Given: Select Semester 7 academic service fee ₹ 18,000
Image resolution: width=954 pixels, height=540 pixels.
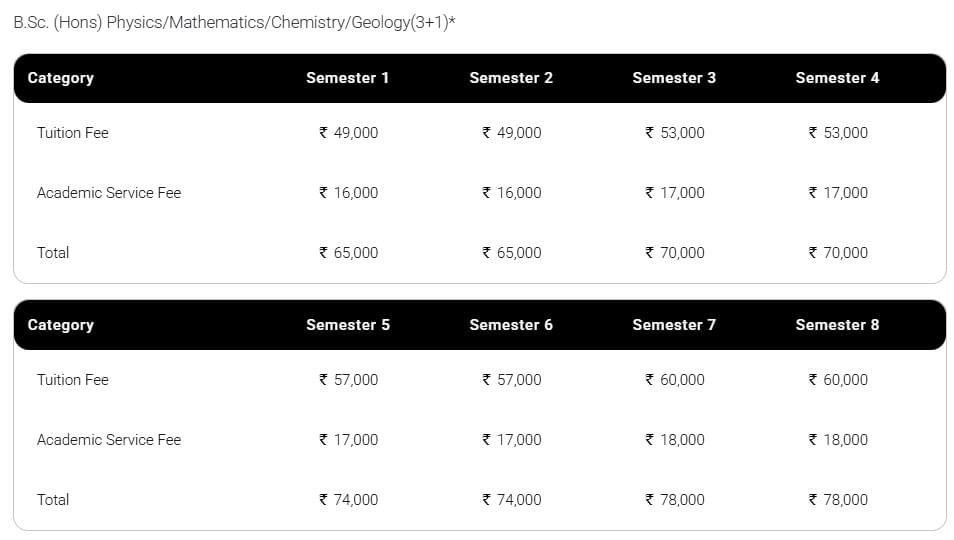Looking at the screenshot, I should [674, 440].
